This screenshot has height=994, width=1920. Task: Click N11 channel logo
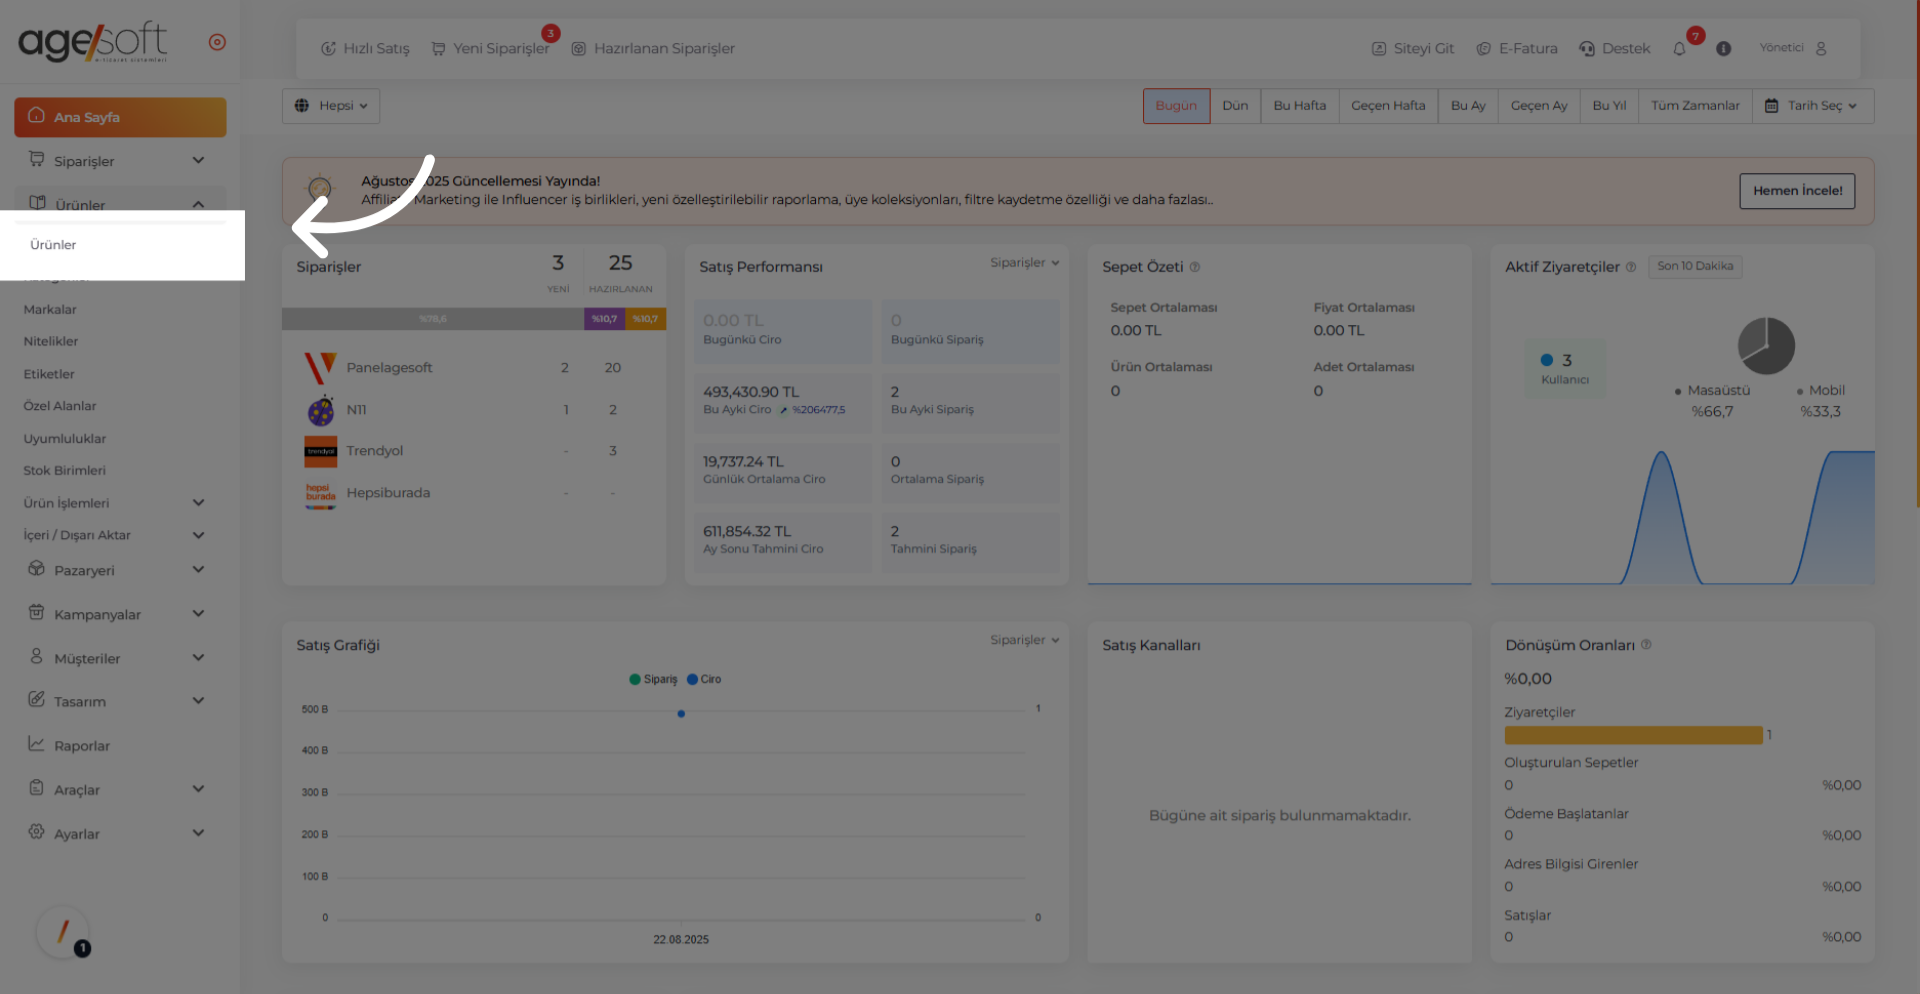(x=320, y=410)
